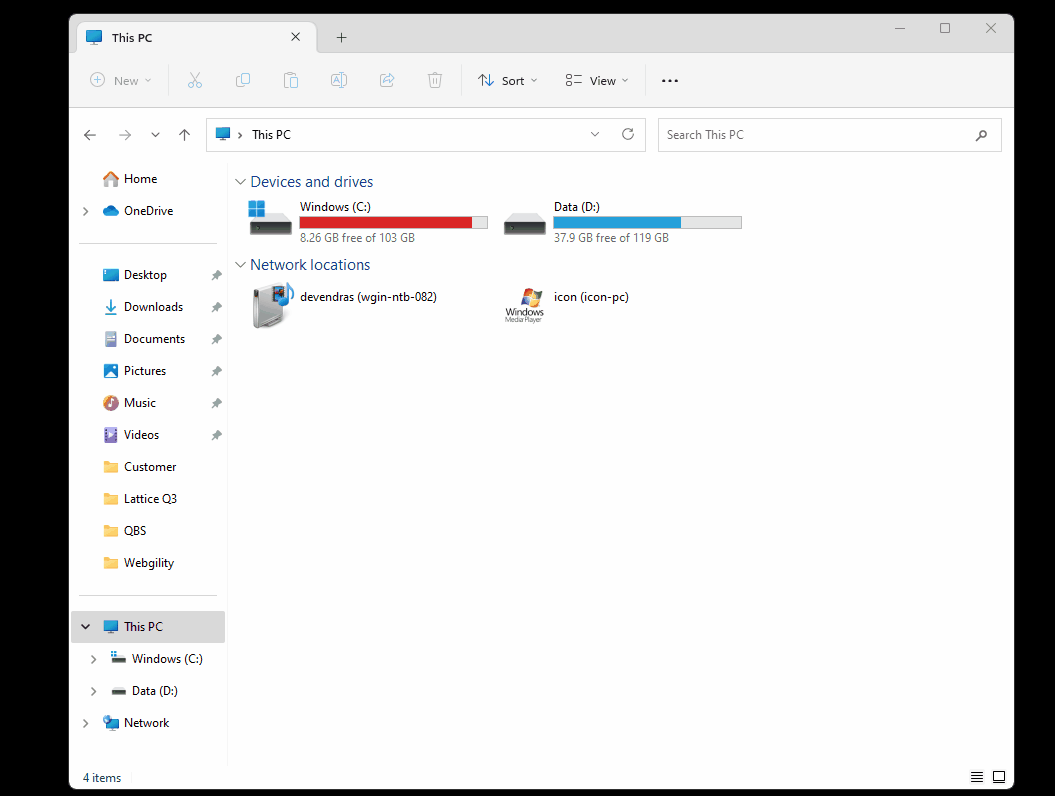This screenshot has width=1055, height=796.
Task: Select the Windows (C:) drive usage bar
Action: tap(393, 223)
